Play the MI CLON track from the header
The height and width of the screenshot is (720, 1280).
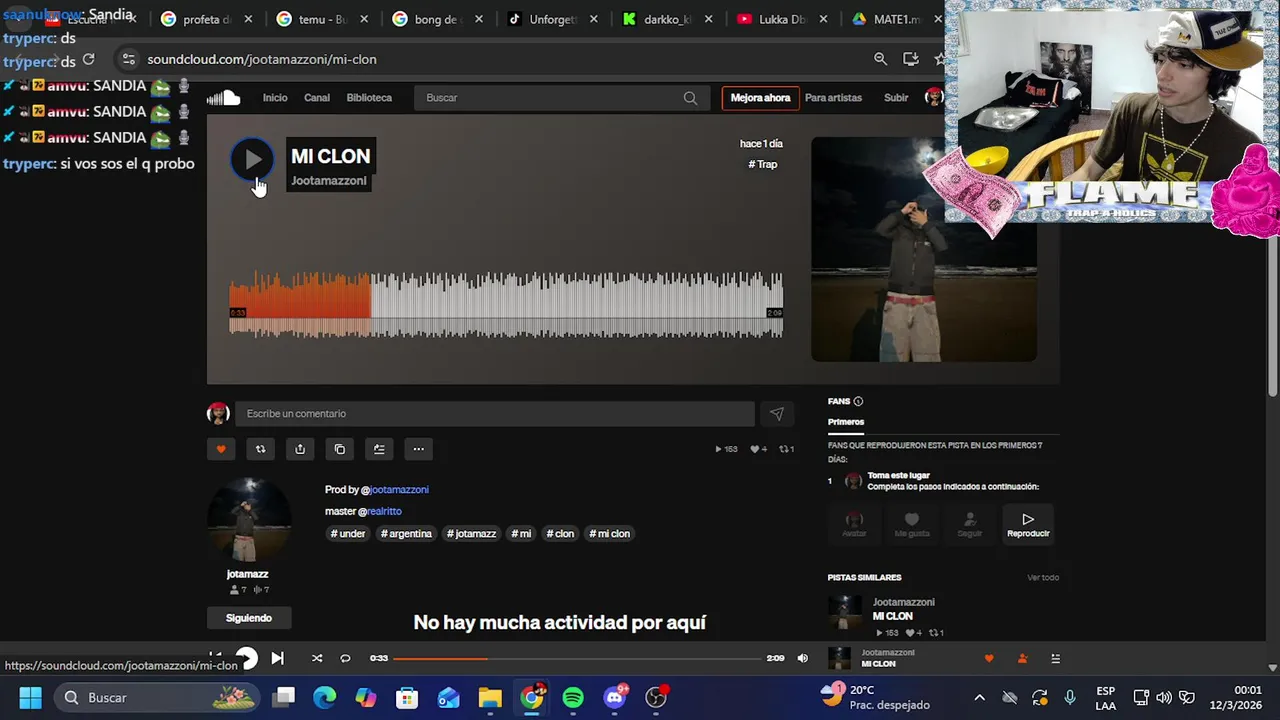252,159
